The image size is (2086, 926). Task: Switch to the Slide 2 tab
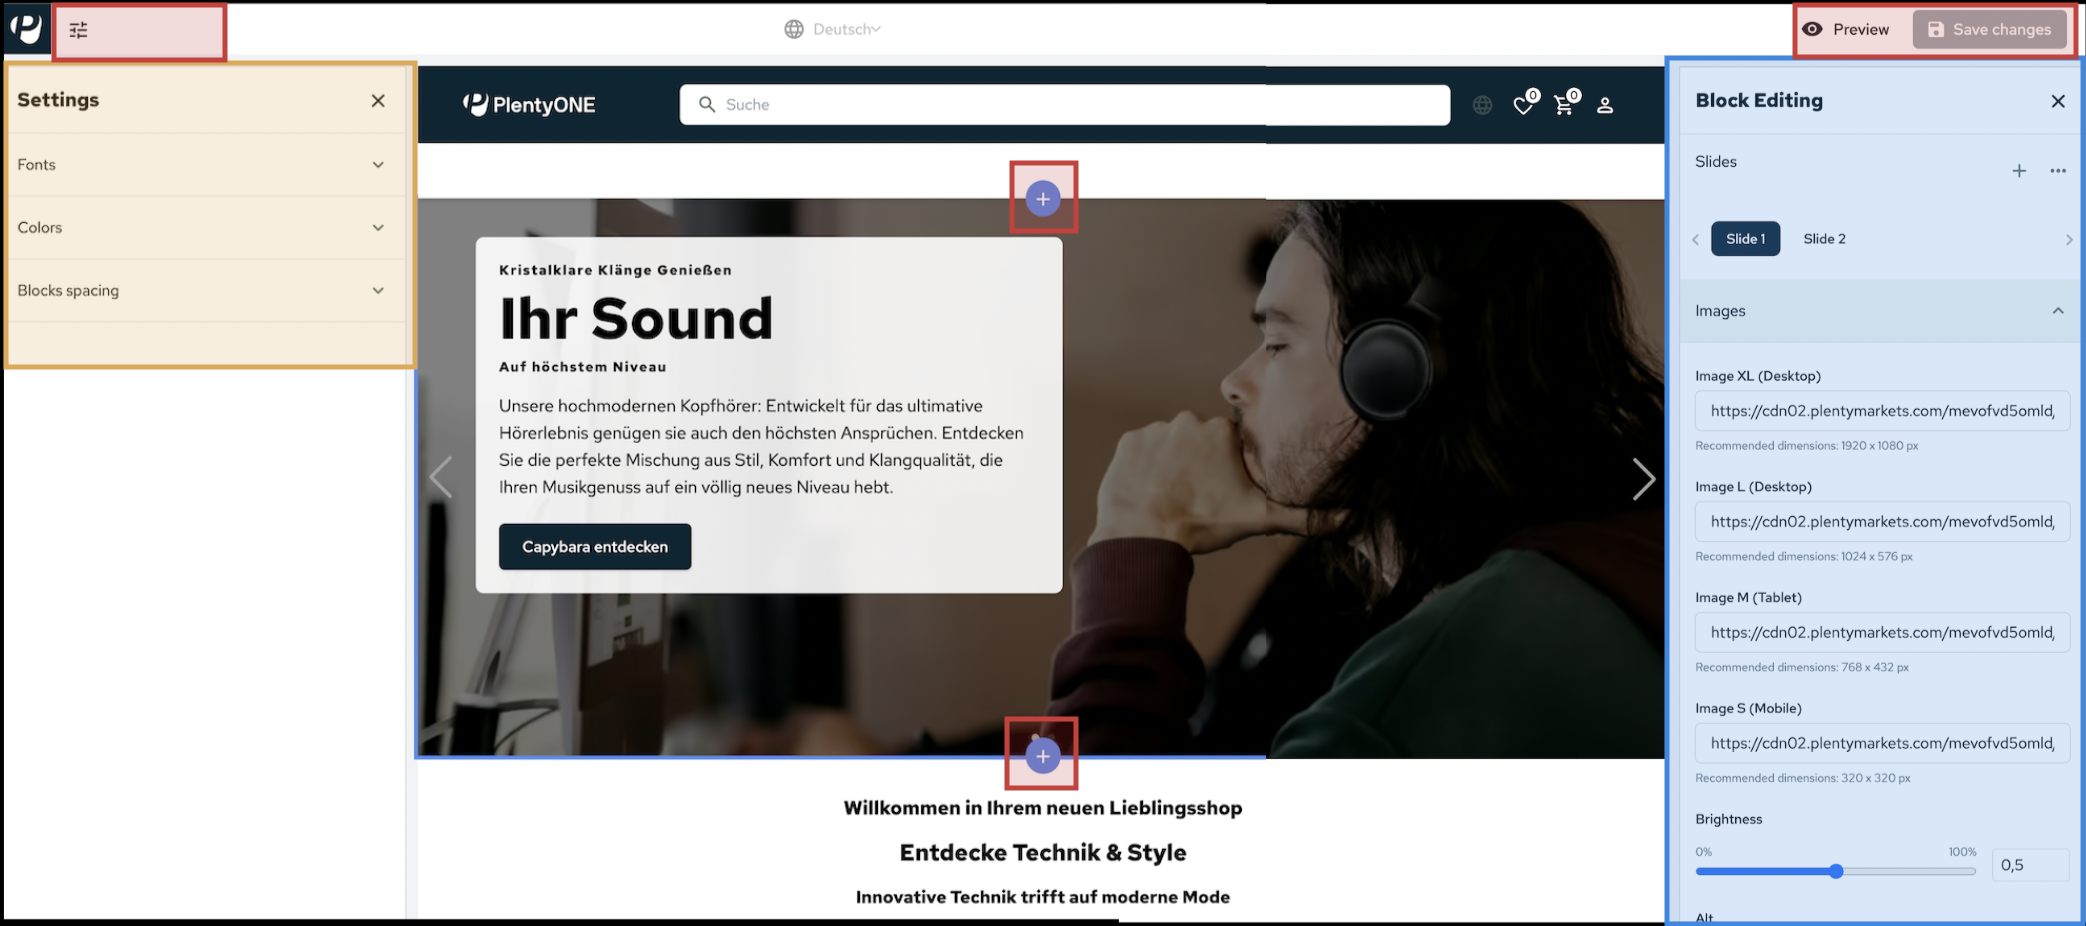point(1824,239)
